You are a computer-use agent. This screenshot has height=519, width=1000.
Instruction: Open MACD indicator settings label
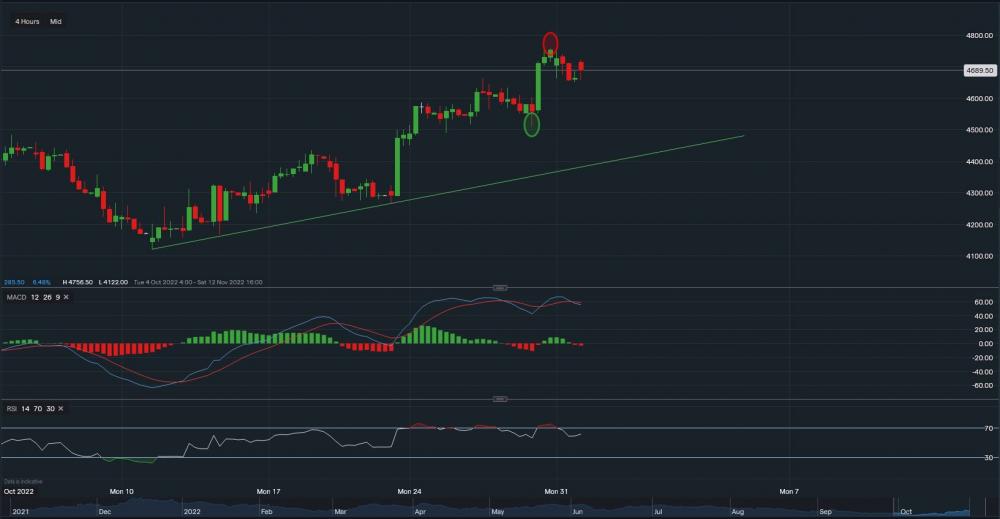click(x=17, y=297)
